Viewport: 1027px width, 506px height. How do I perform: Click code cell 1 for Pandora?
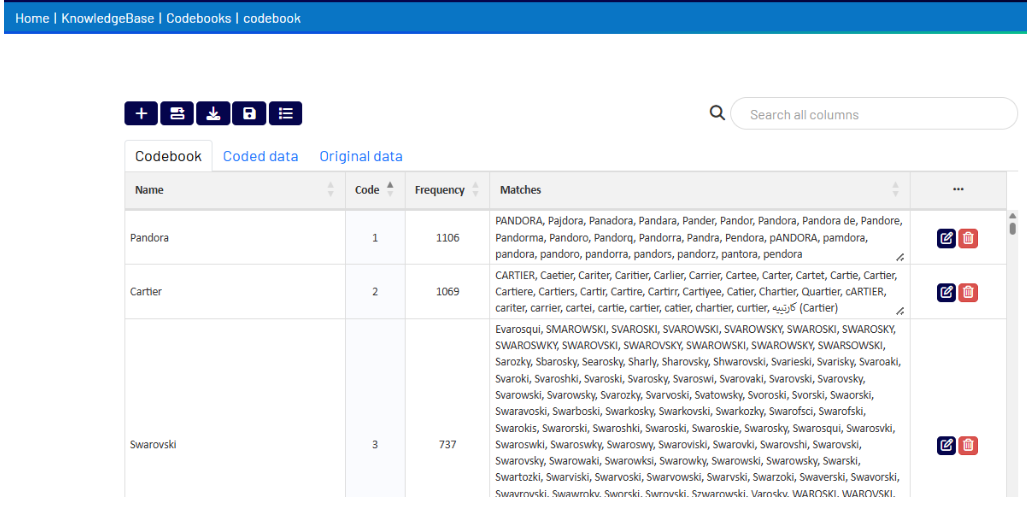pyautogui.click(x=375, y=238)
